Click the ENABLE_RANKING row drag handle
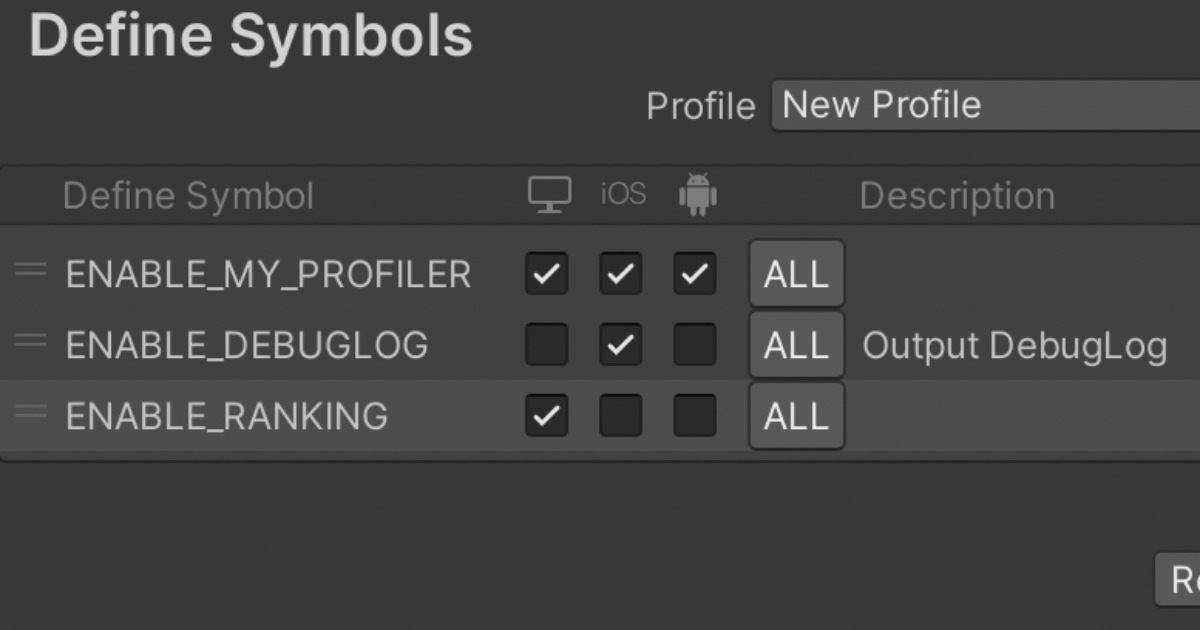This screenshot has height=630, width=1200. [x=31, y=412]
